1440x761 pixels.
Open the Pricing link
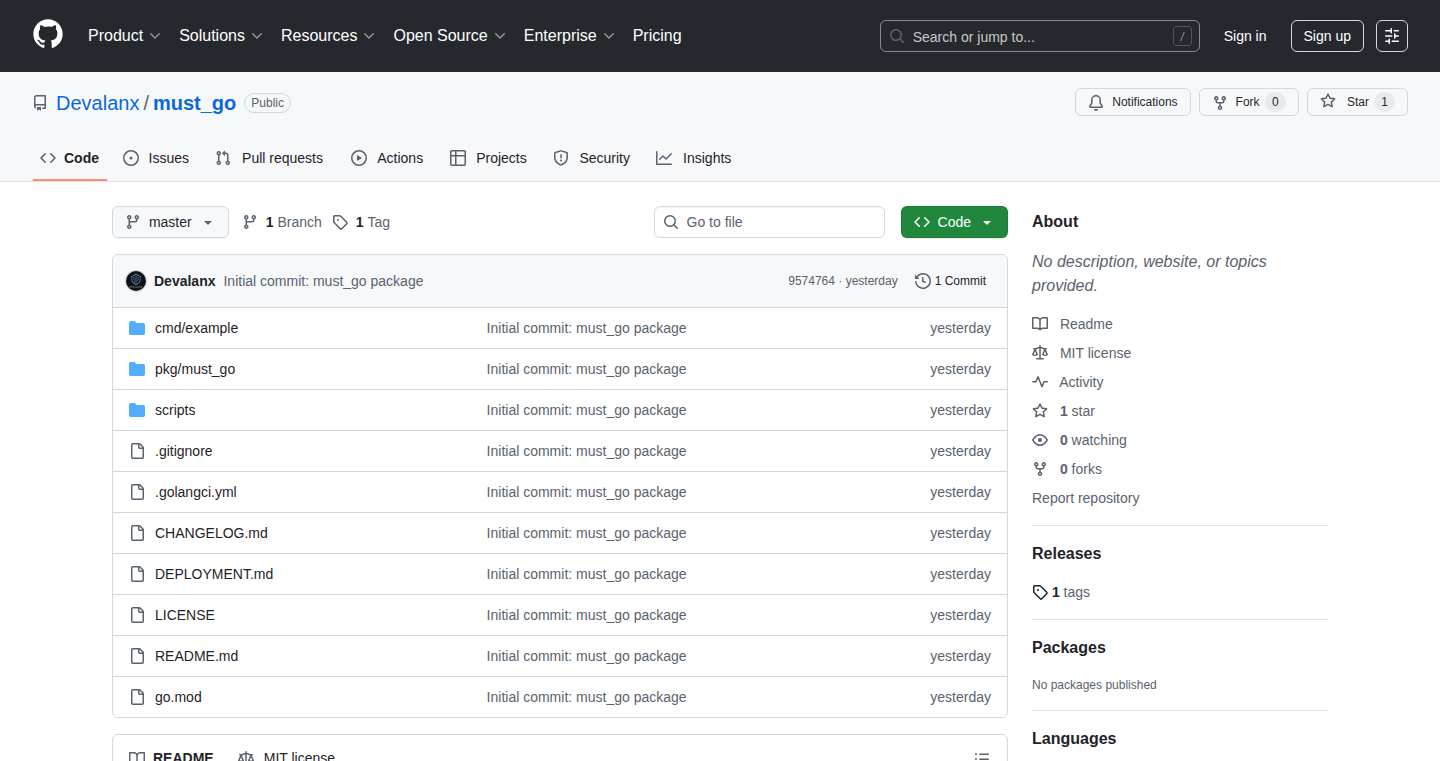657,35
